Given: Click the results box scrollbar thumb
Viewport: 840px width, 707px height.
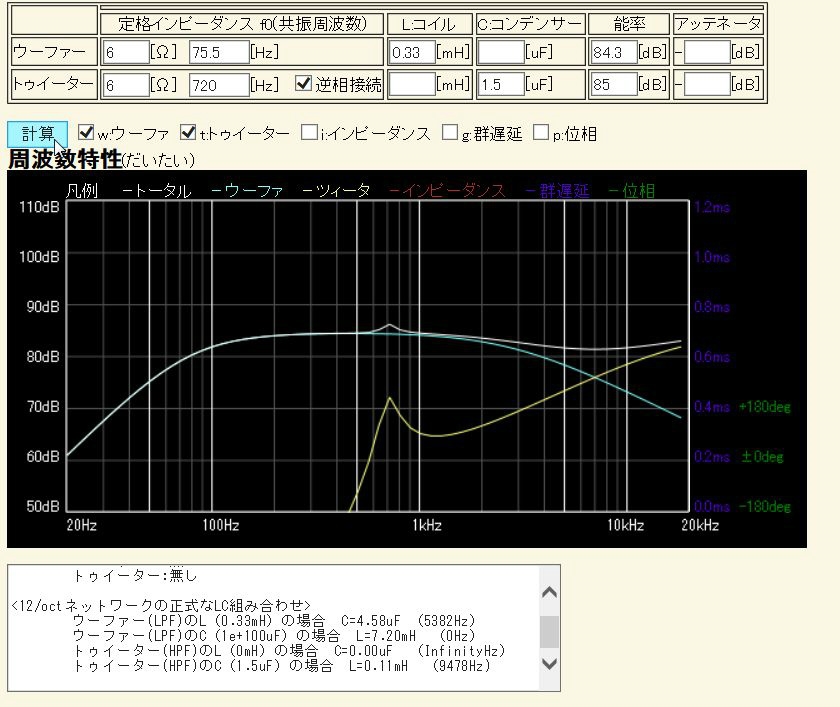Looking at the screenshot, I should click(x=549, y=631).
